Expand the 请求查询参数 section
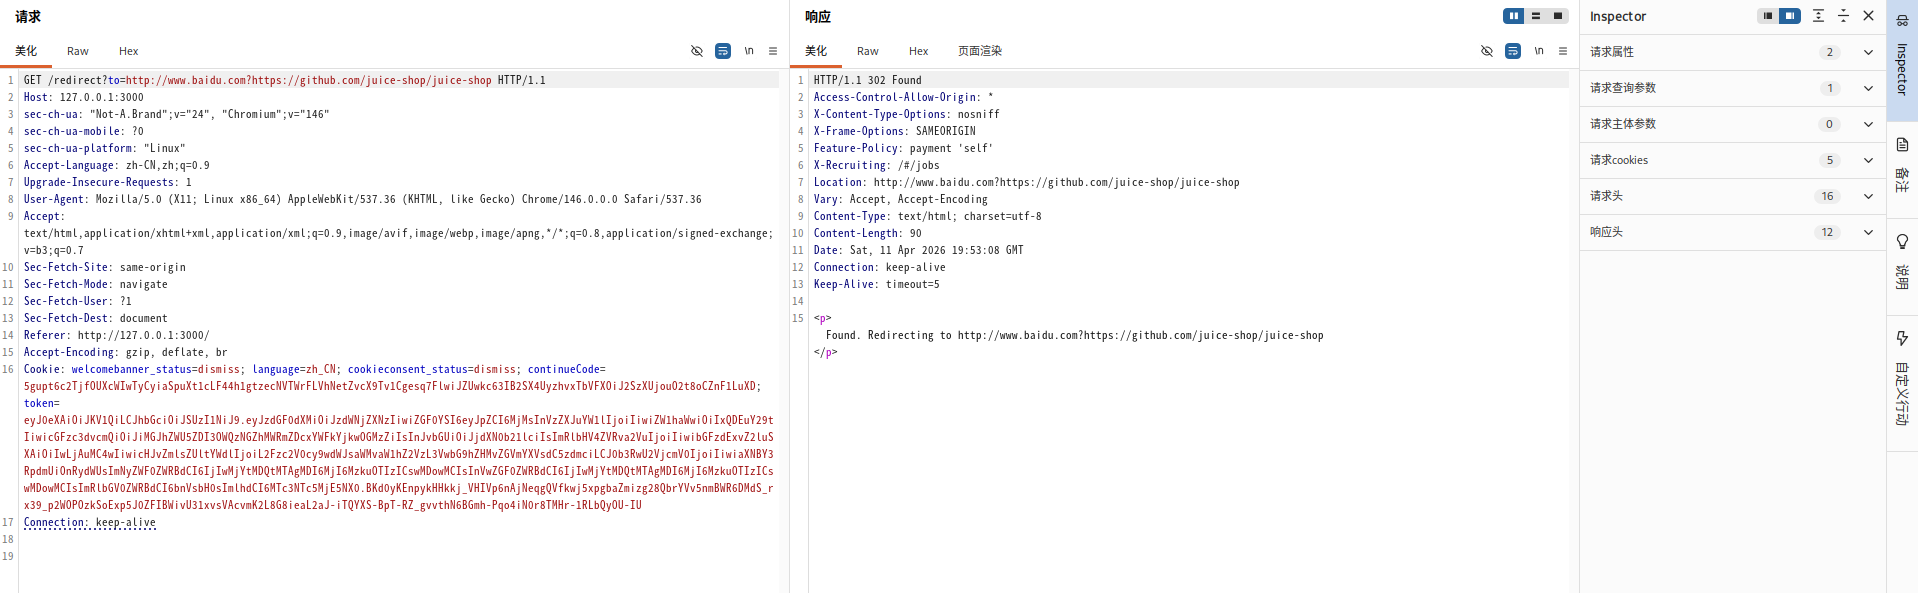This screenshot has width=1918, height=593. point(1868,88)
